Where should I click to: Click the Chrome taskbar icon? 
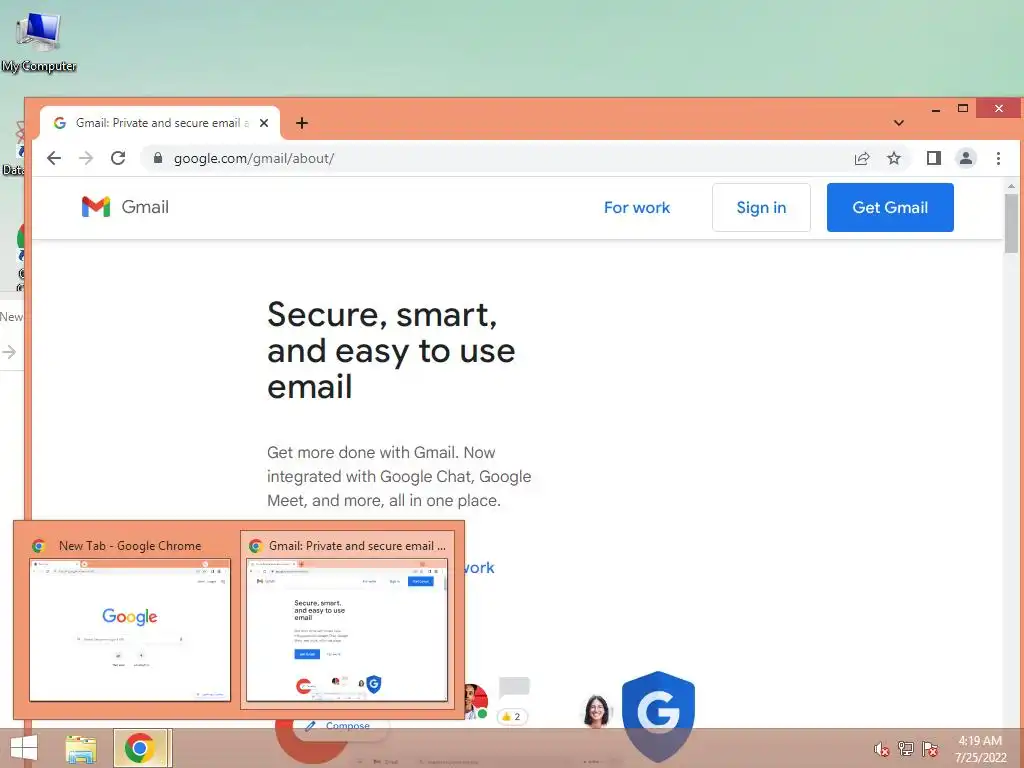[140, 748]
